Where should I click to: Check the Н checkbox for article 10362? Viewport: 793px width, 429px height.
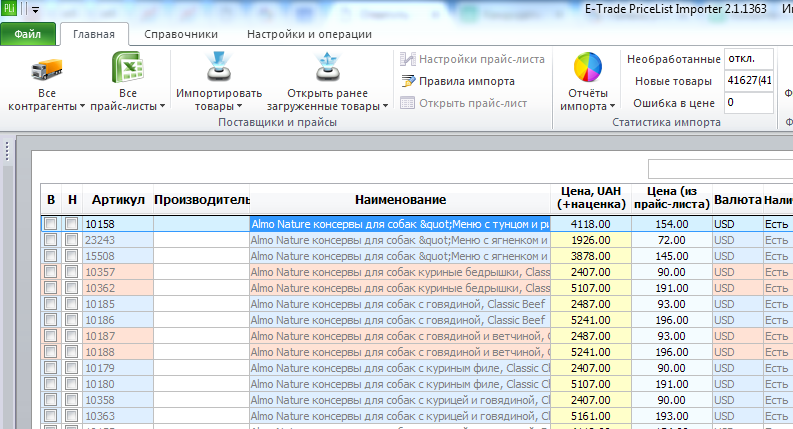pos(72,288)
